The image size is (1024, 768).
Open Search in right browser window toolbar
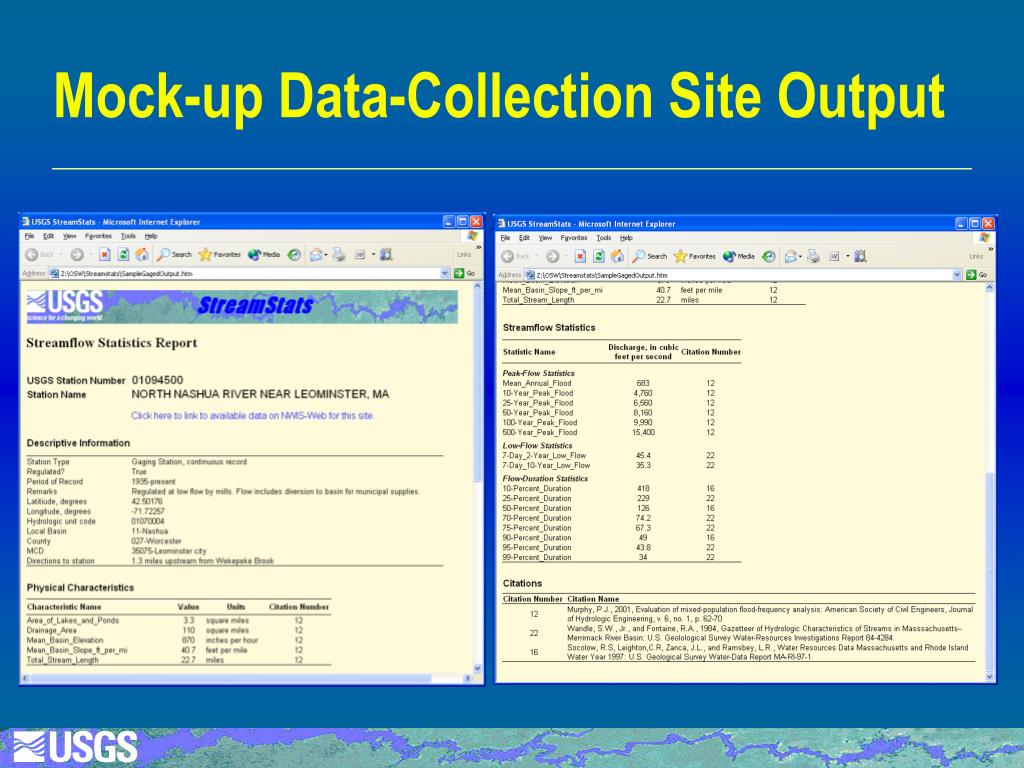(x=649, y=257)
